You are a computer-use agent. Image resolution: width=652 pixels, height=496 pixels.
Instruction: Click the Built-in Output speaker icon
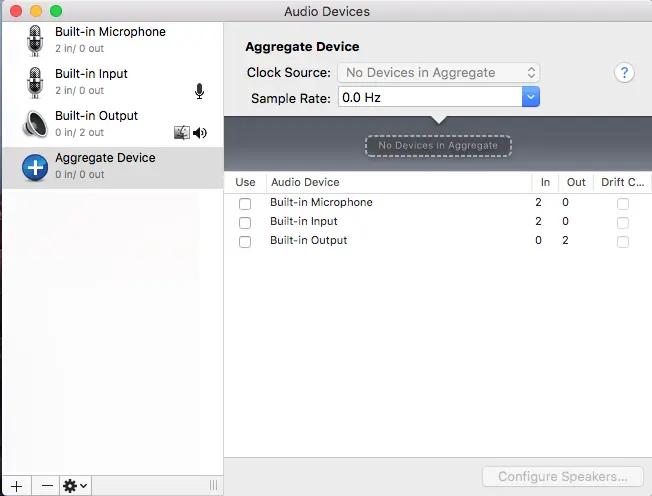[x=35, y=124]
